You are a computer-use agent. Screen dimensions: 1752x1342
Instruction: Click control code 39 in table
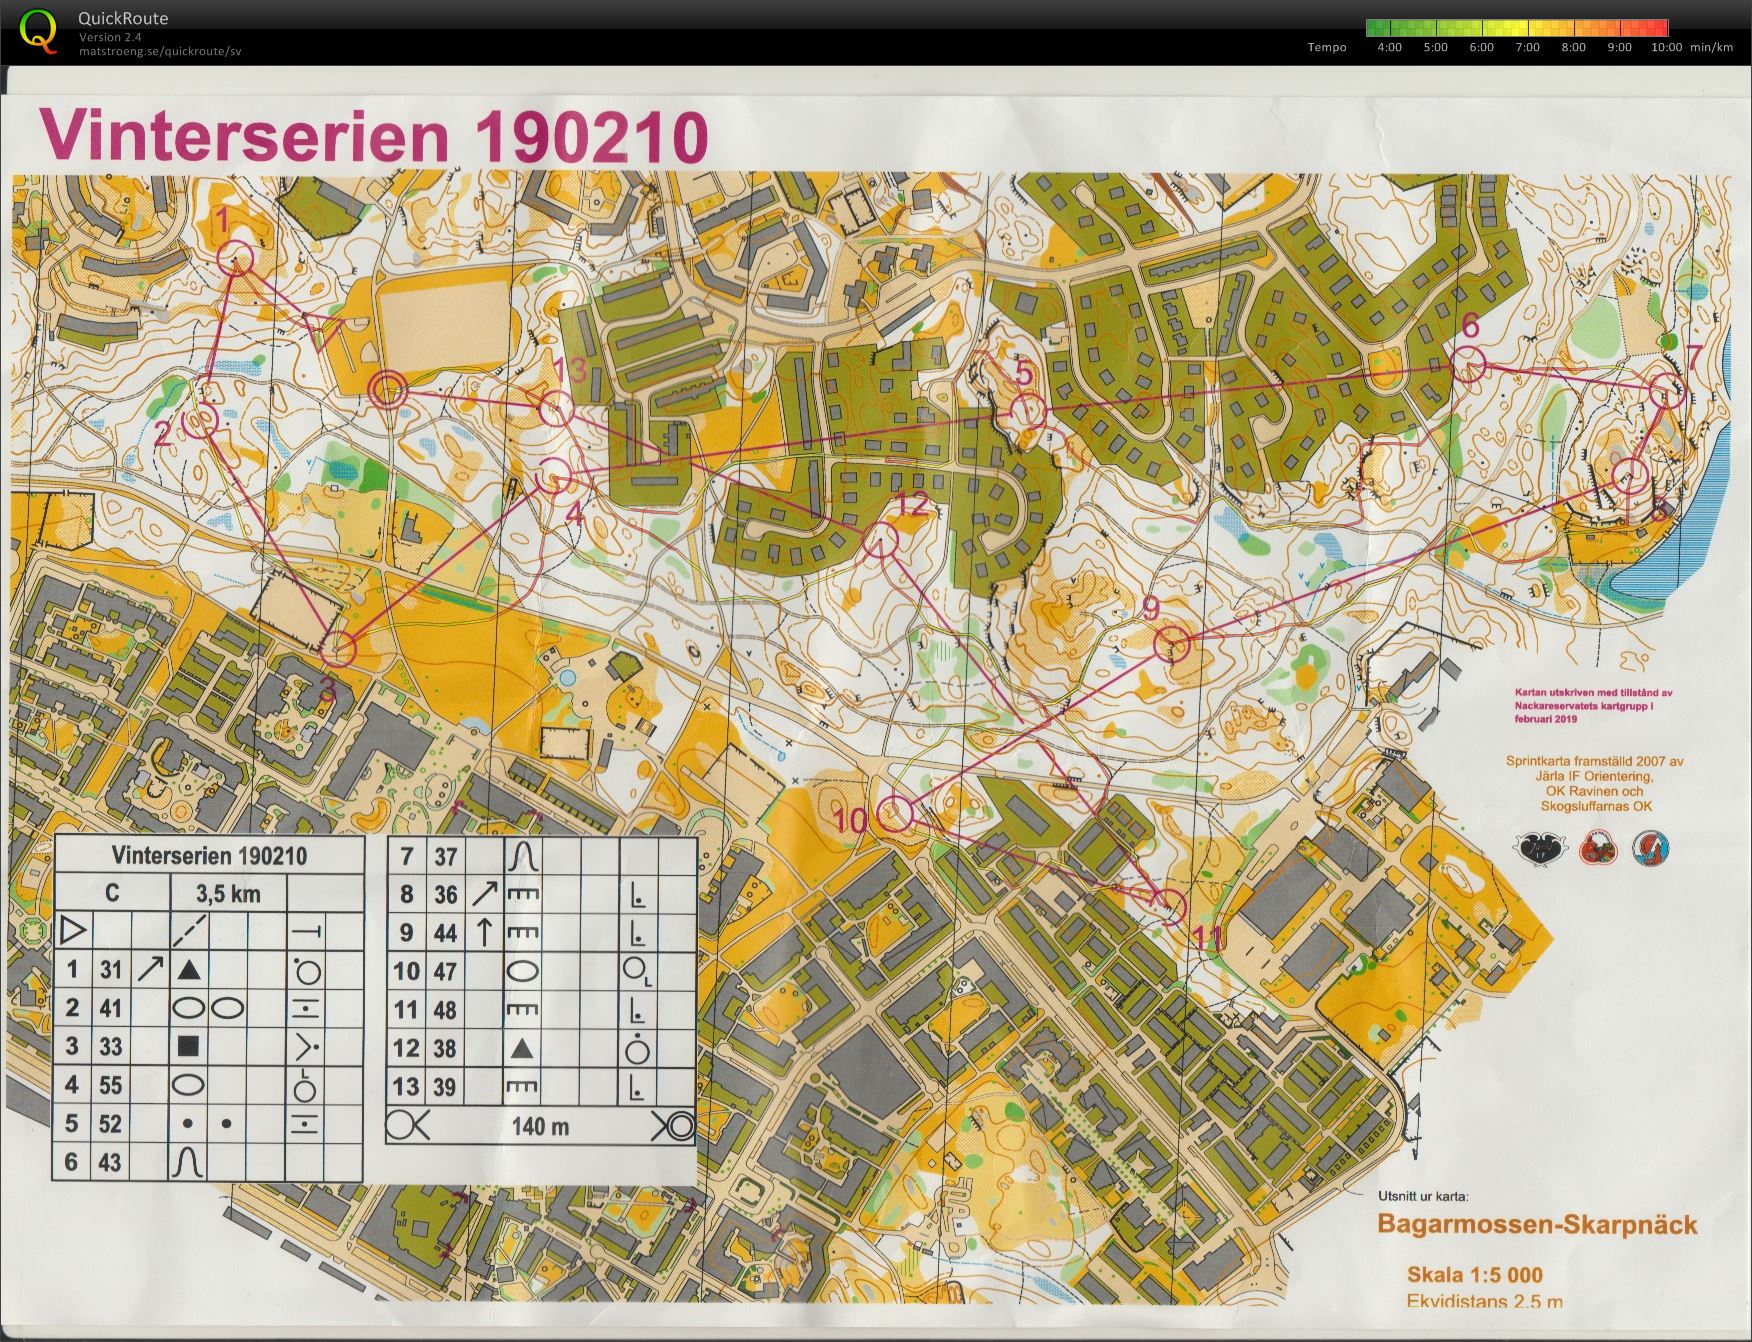(x=445, y=1087)
